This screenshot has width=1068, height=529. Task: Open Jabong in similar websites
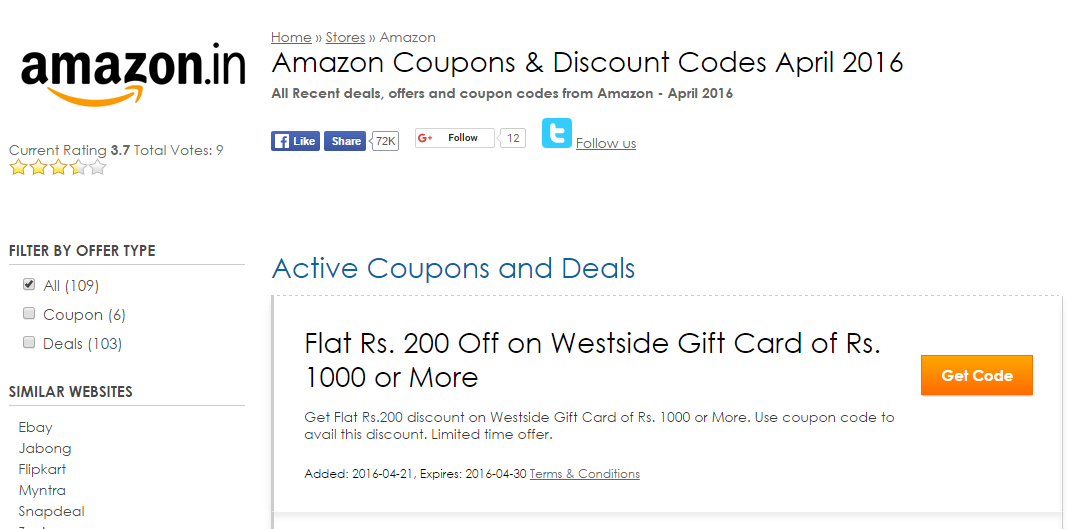click(45, 449)
